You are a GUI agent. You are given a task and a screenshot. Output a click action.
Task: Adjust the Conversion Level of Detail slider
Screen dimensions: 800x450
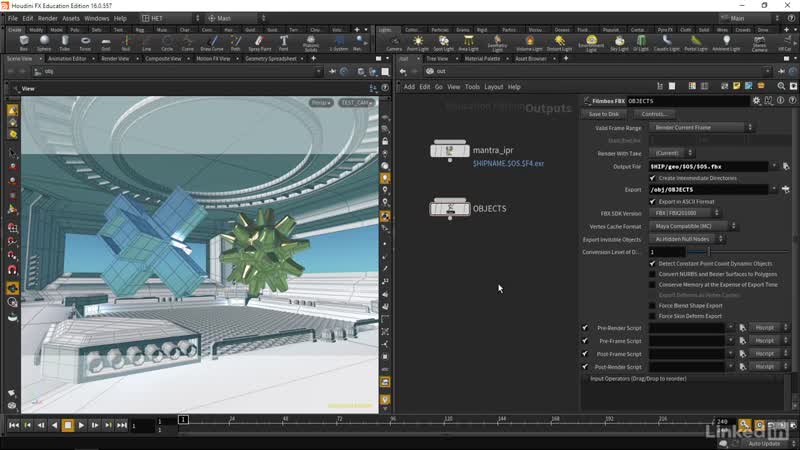click(x=737, y=252)
